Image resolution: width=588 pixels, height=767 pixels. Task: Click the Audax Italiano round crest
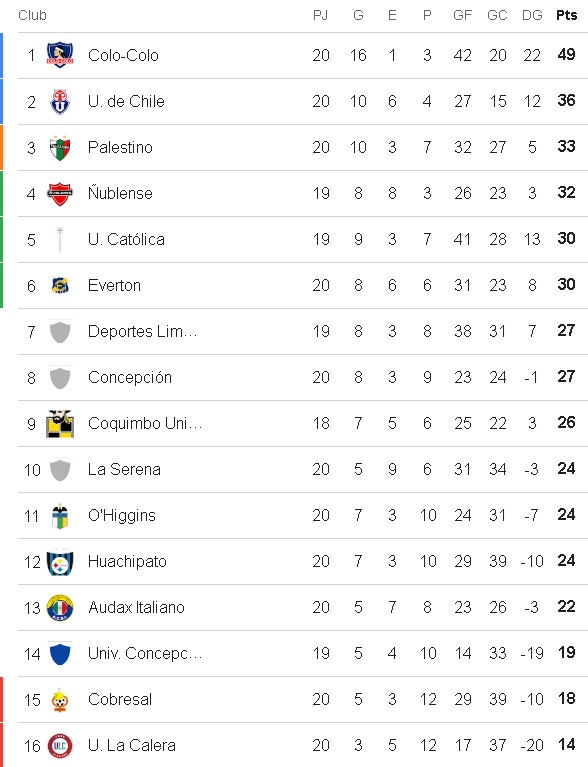(60, 608)
